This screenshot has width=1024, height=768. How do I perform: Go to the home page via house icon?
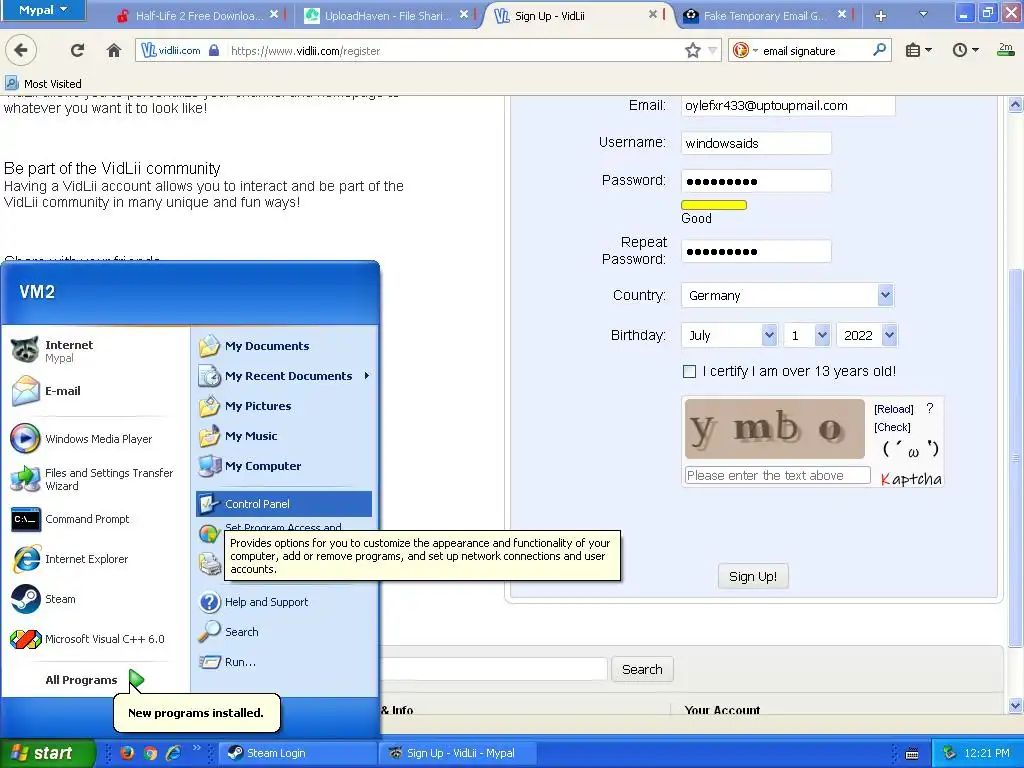click(x=114, y=50)
